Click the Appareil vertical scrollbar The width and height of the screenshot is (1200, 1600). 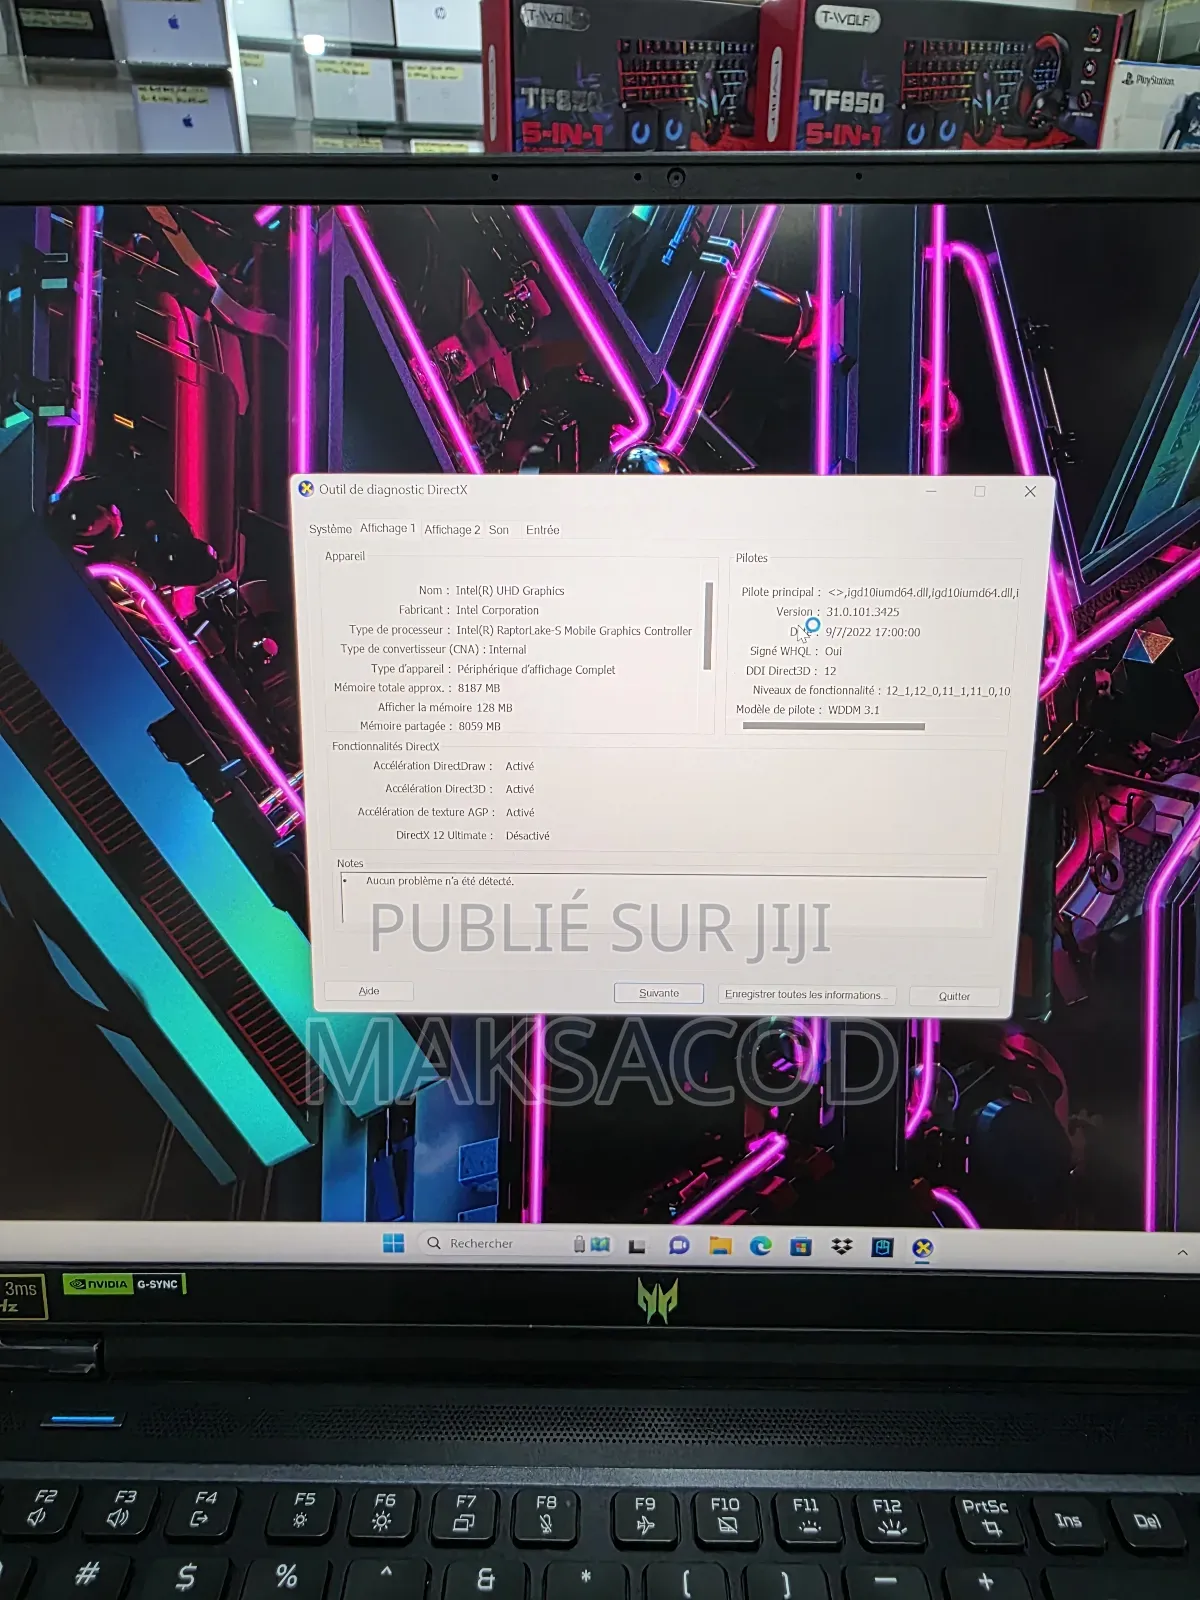708,626
